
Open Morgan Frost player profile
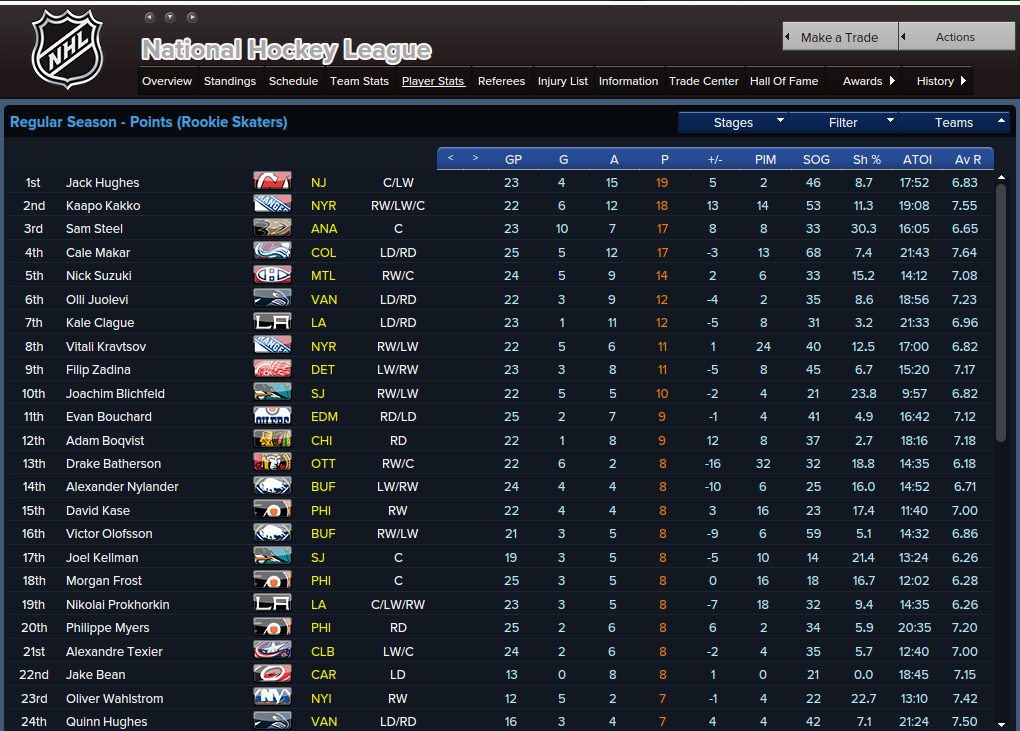103,581
